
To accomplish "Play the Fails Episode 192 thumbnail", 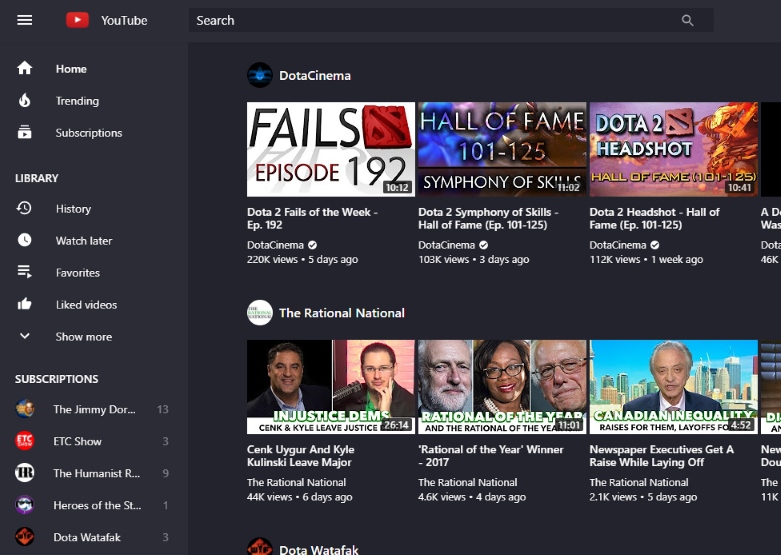I will coord(331,149).
